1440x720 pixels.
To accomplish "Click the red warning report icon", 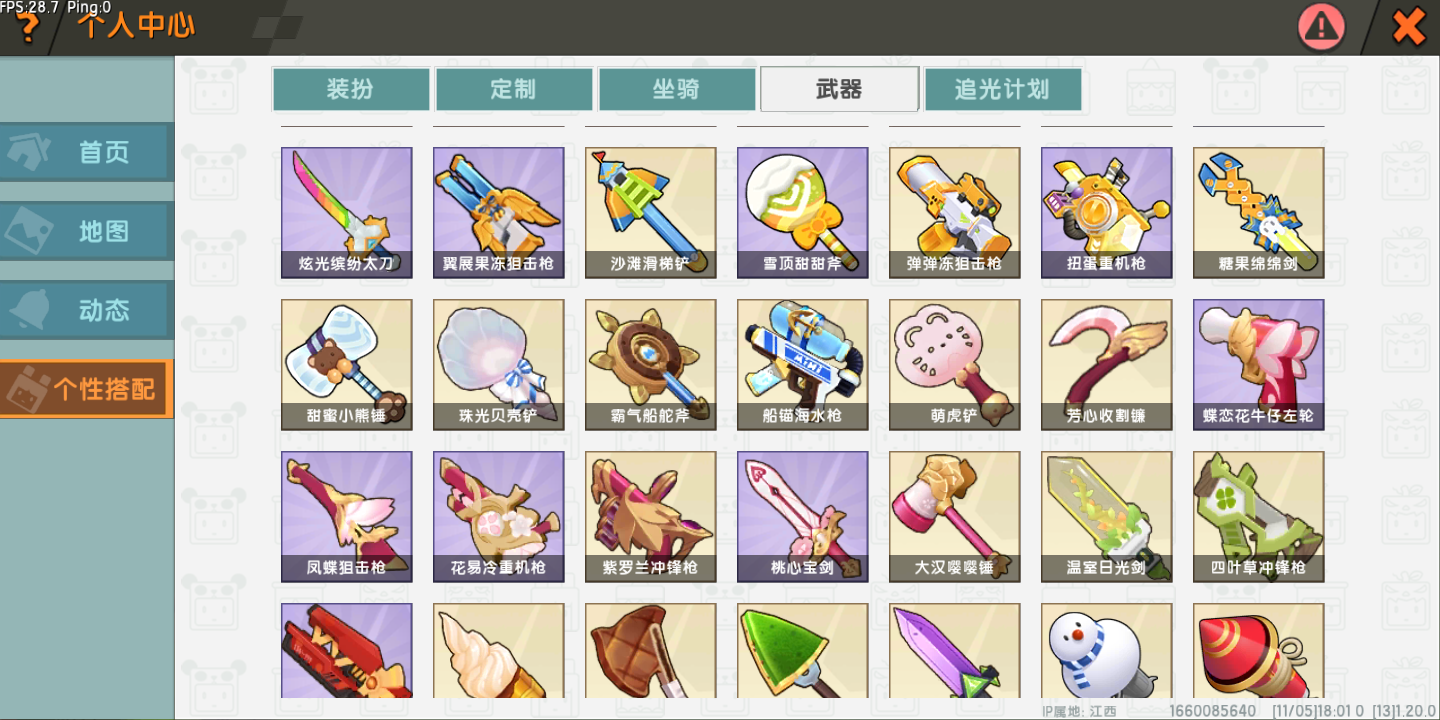I will click(1322, 27).
